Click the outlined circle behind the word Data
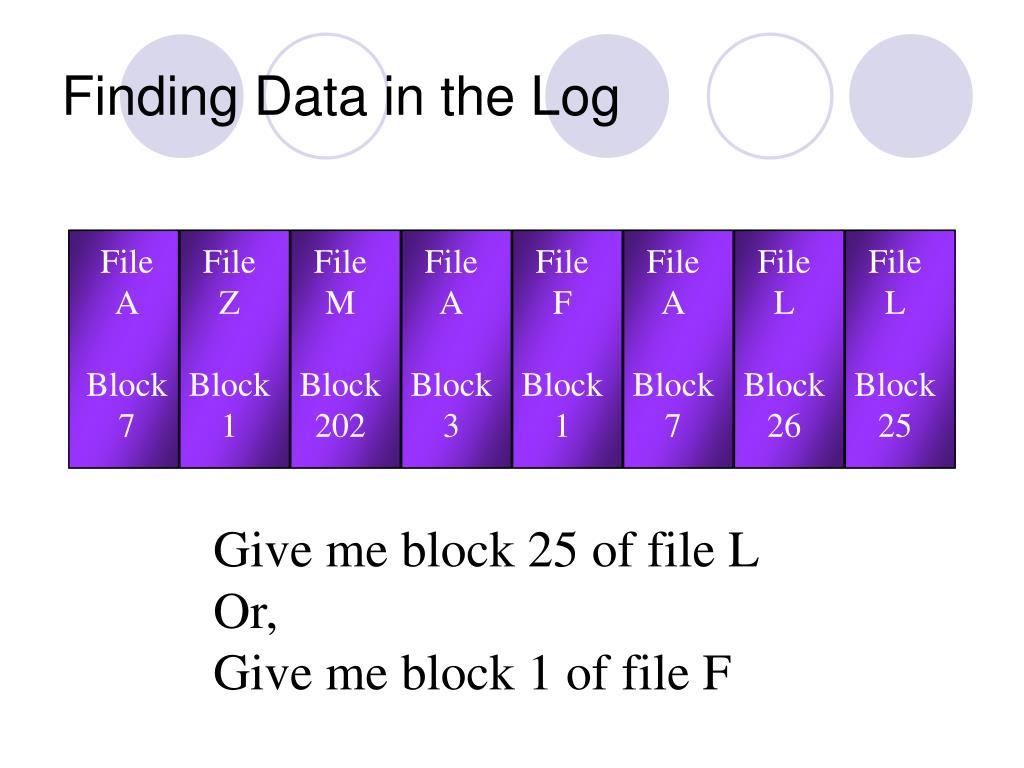Viewport: 1024px width, 768px height. coord(327,96)
